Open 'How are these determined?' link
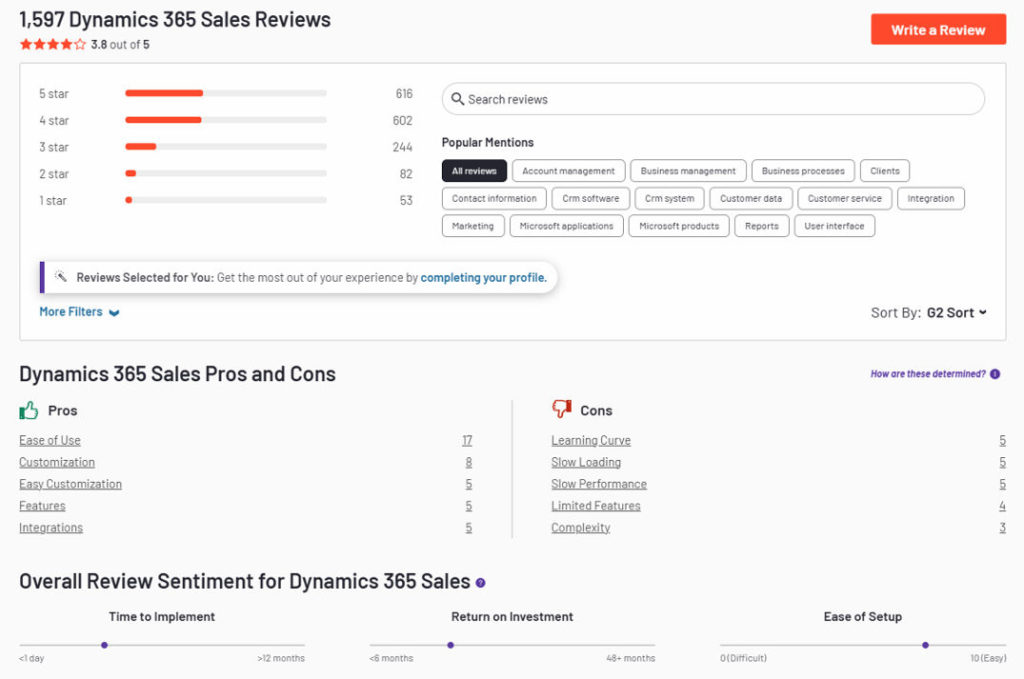This screenshot has width=1024, height=679. pos(927,374)
